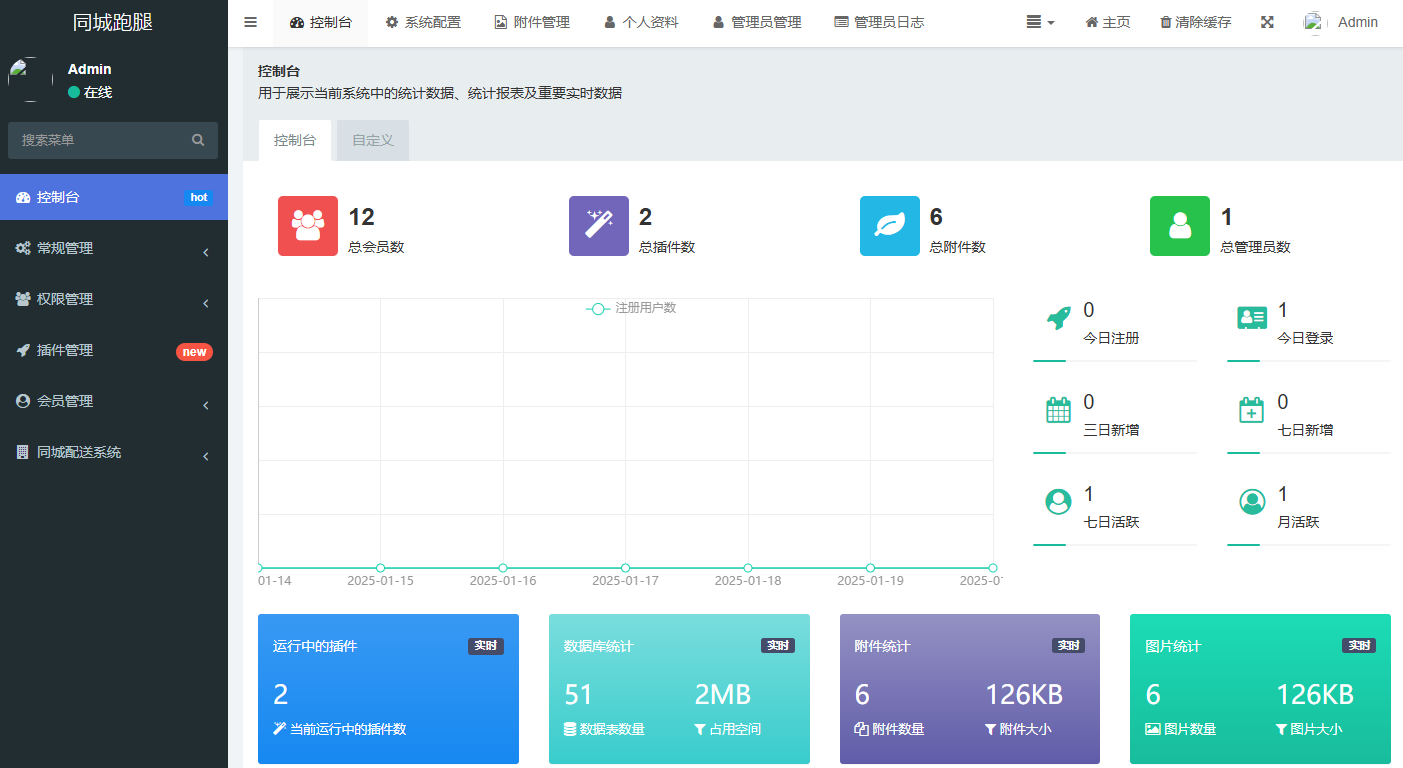Open the 系统配置 top tab
Image resolution: width=1403 pixels, height=768 pixels.
[423, 22]
